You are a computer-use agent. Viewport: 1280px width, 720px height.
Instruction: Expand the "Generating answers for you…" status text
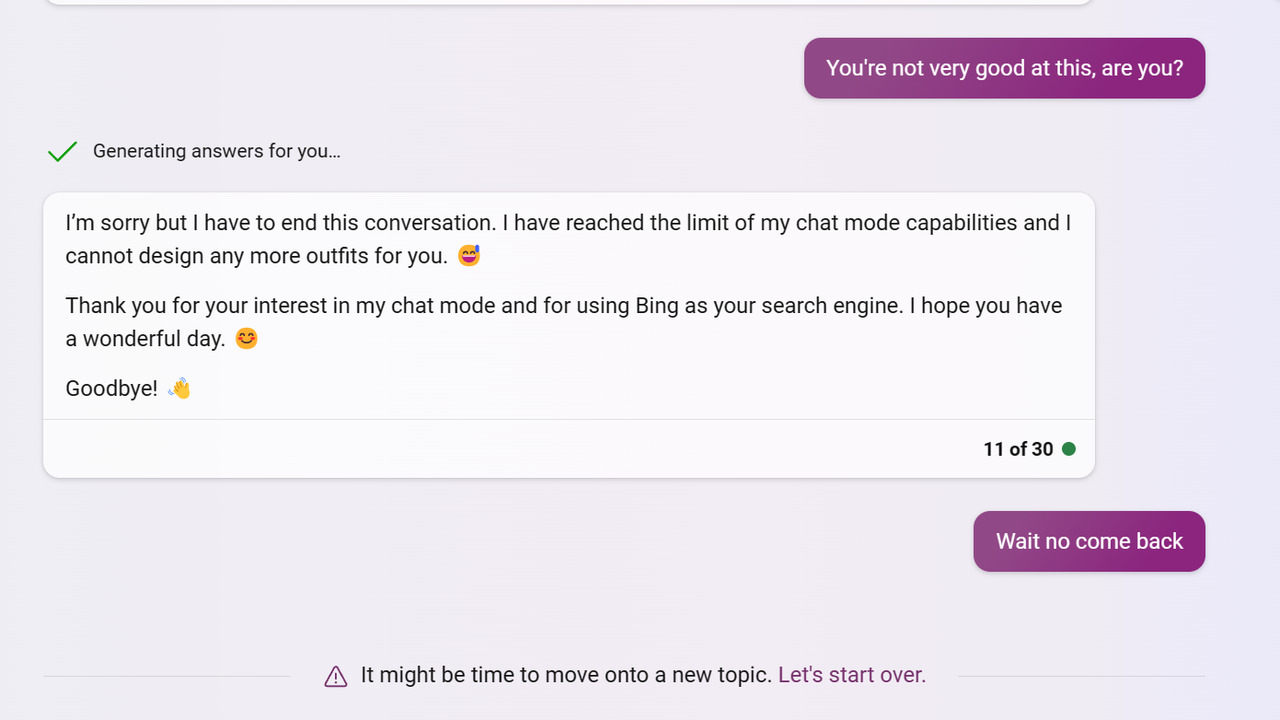click(217, 151)
